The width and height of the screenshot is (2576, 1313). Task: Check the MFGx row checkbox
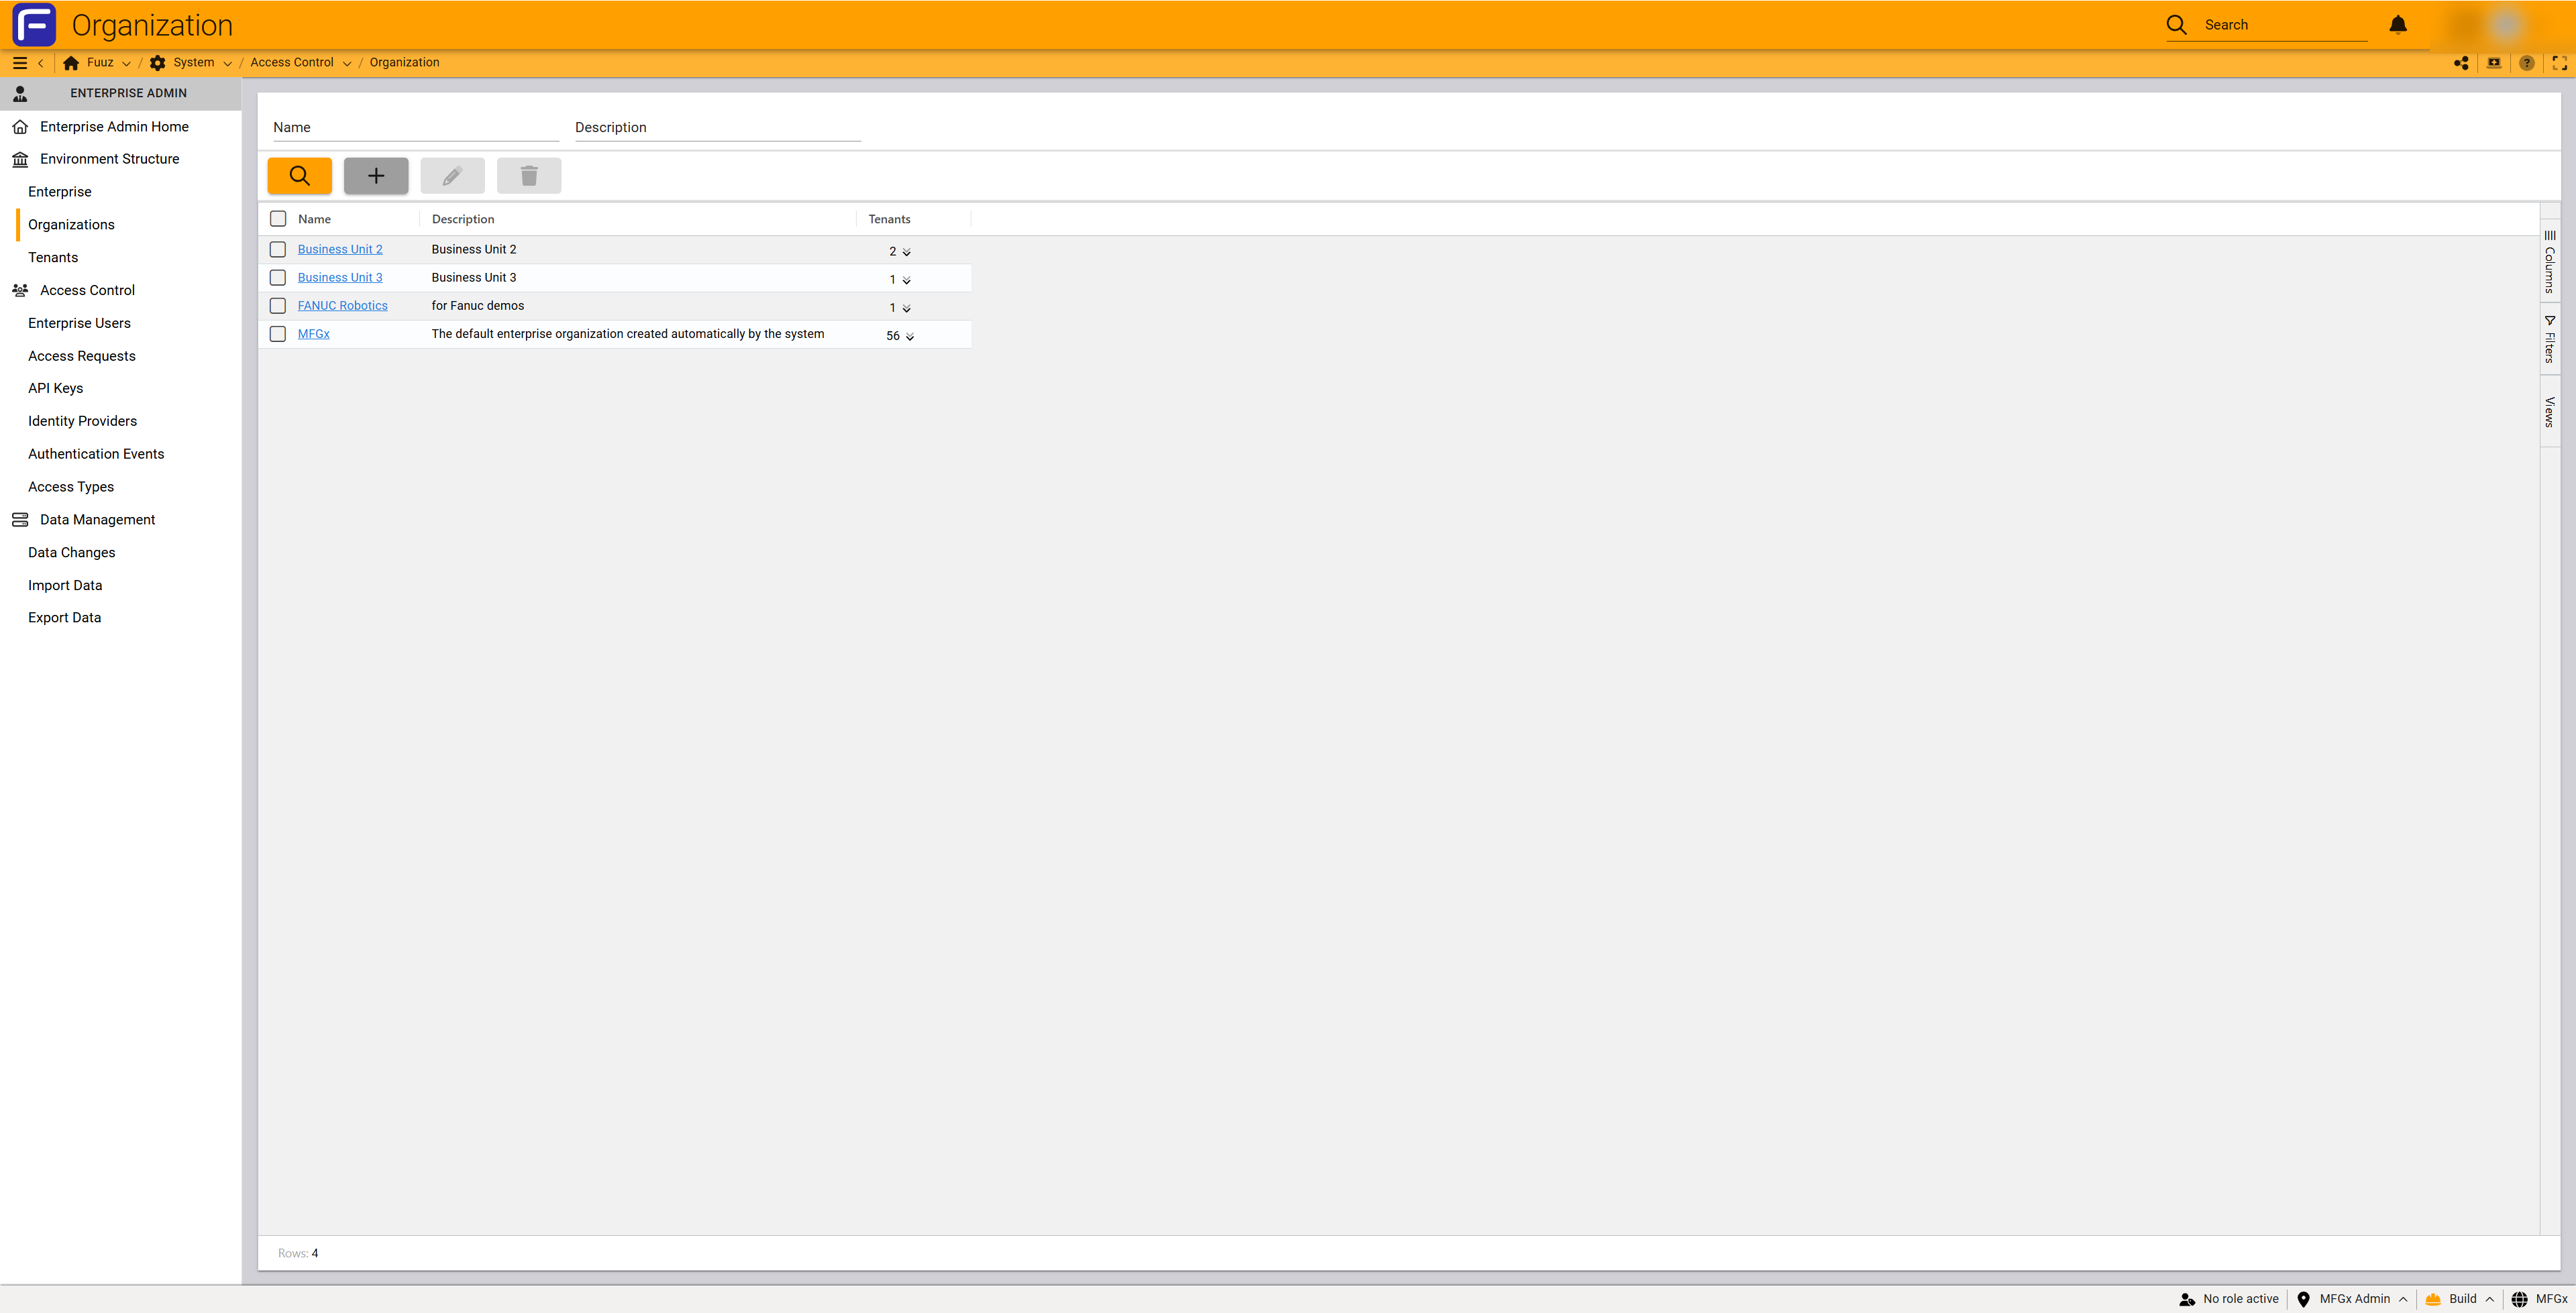pos(278,334)
